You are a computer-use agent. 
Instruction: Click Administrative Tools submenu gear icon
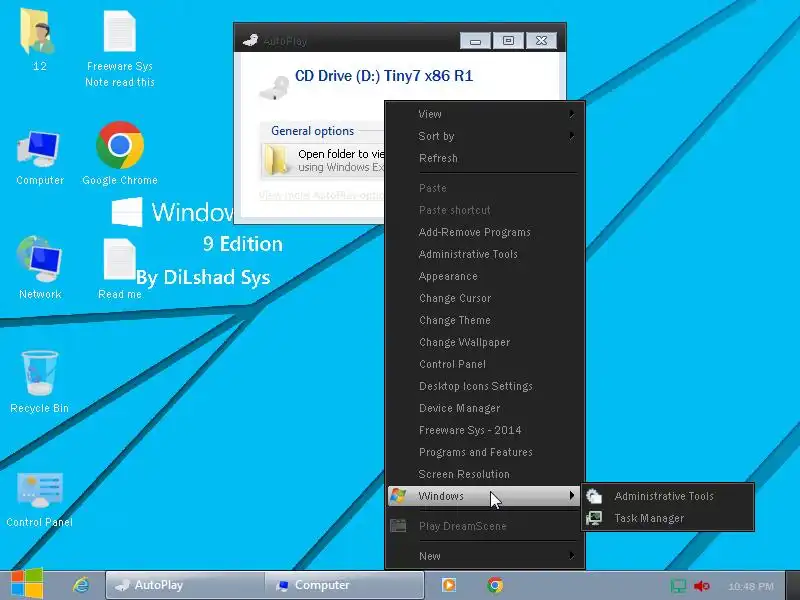(x=594, y=495)
